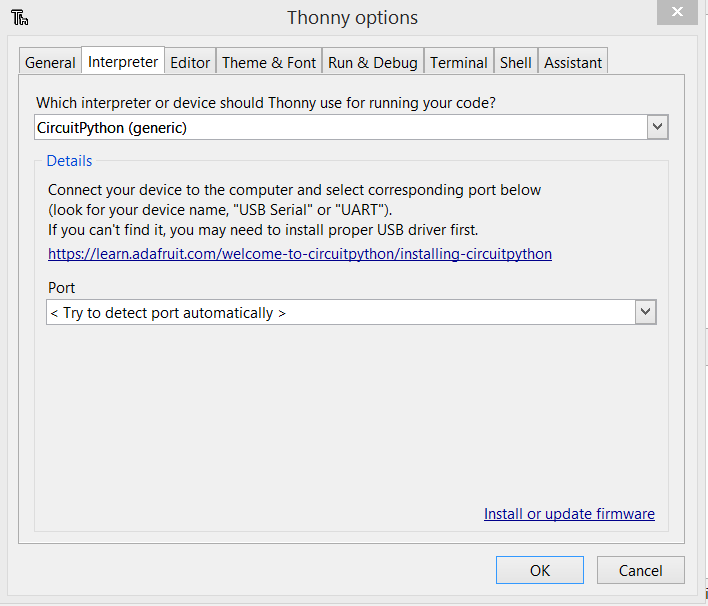Click the 'install proper USB driver first' line

click(x=263, y=230)
